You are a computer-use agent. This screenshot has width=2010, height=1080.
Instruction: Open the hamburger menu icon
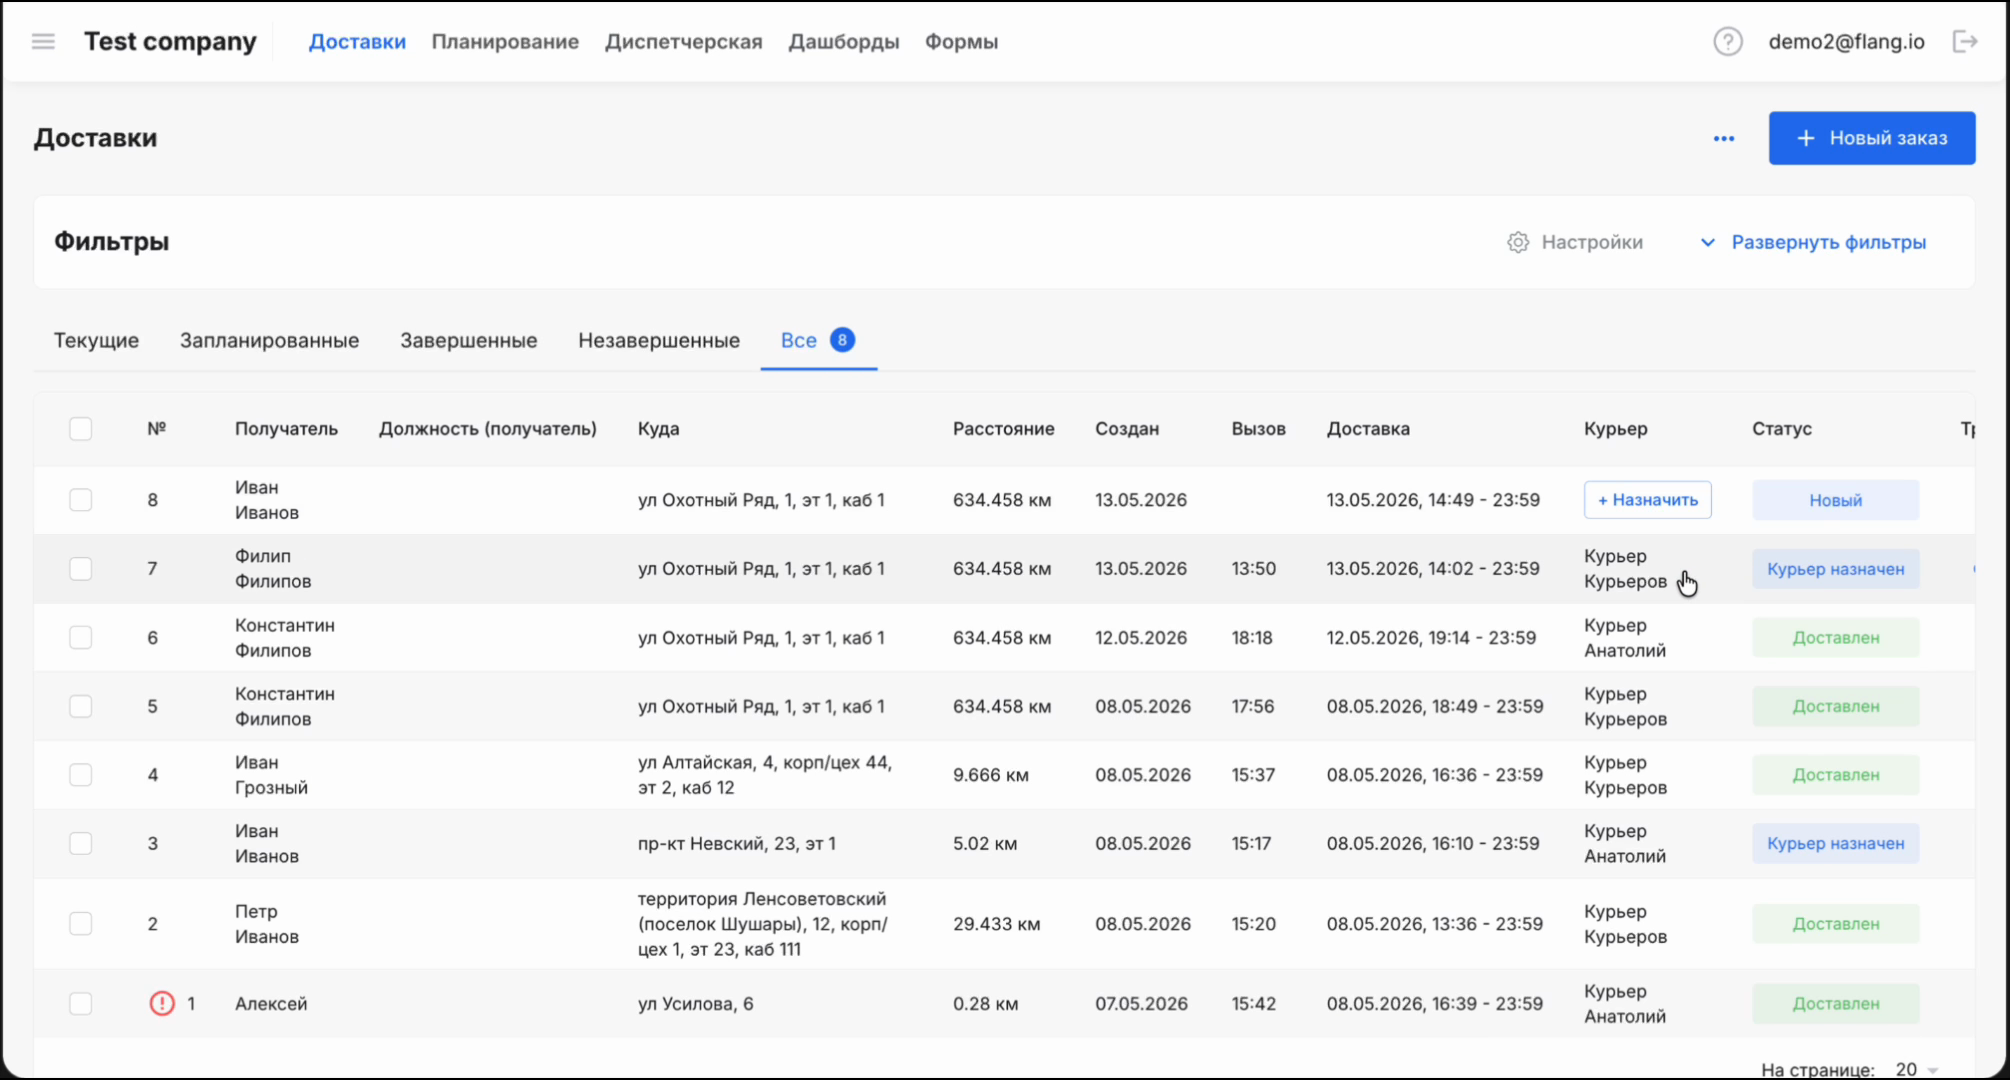(43, 41)
